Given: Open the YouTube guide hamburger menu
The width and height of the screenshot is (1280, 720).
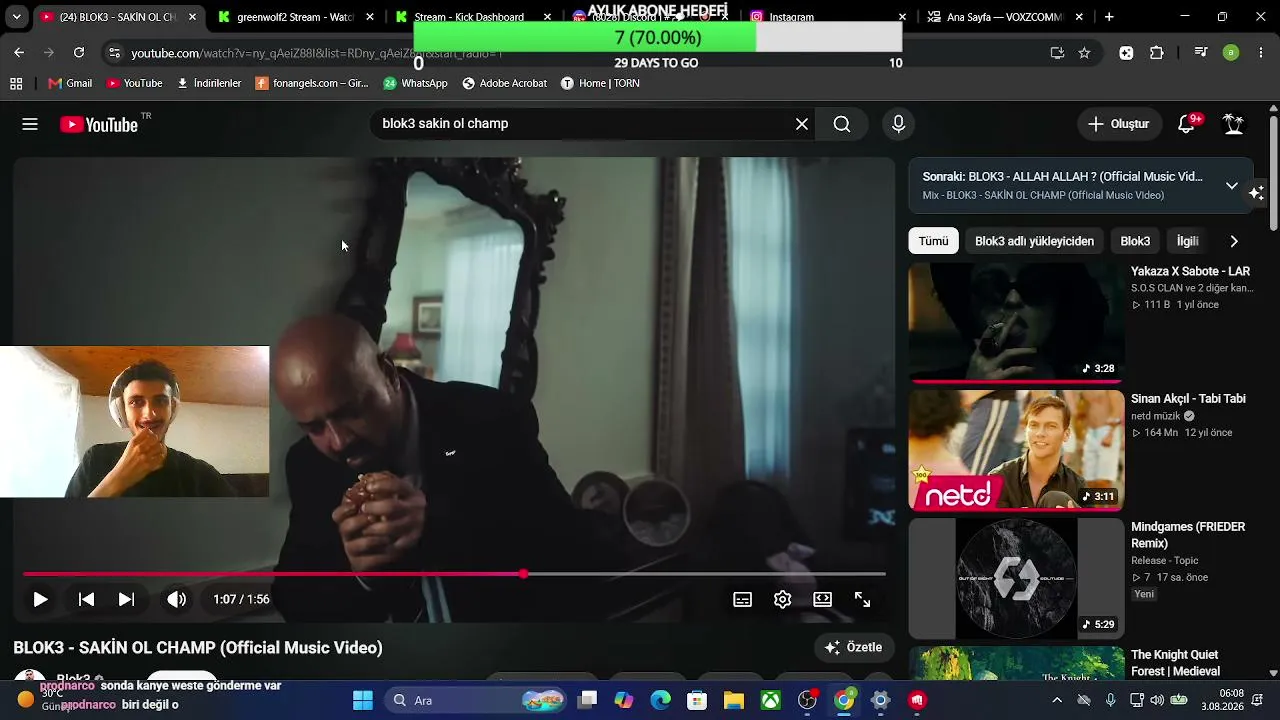Looking at the screenshot, I should tap(30, 124).
